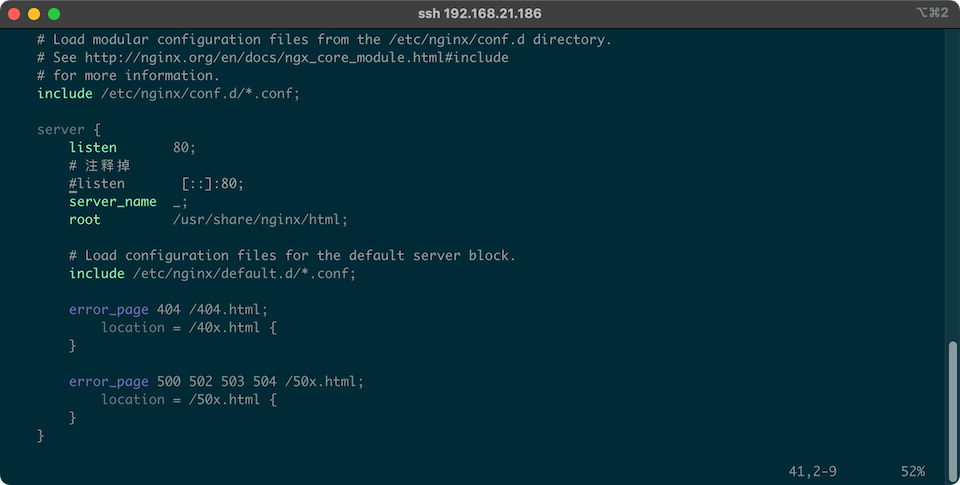
Task: Click the nginx.org documentation URL in comment
Action: point(296,58)
